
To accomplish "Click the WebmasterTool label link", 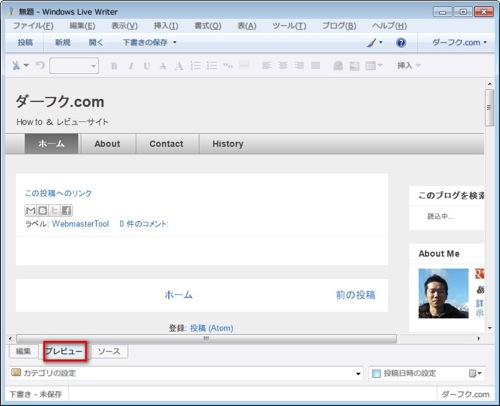I will point(81,224).
